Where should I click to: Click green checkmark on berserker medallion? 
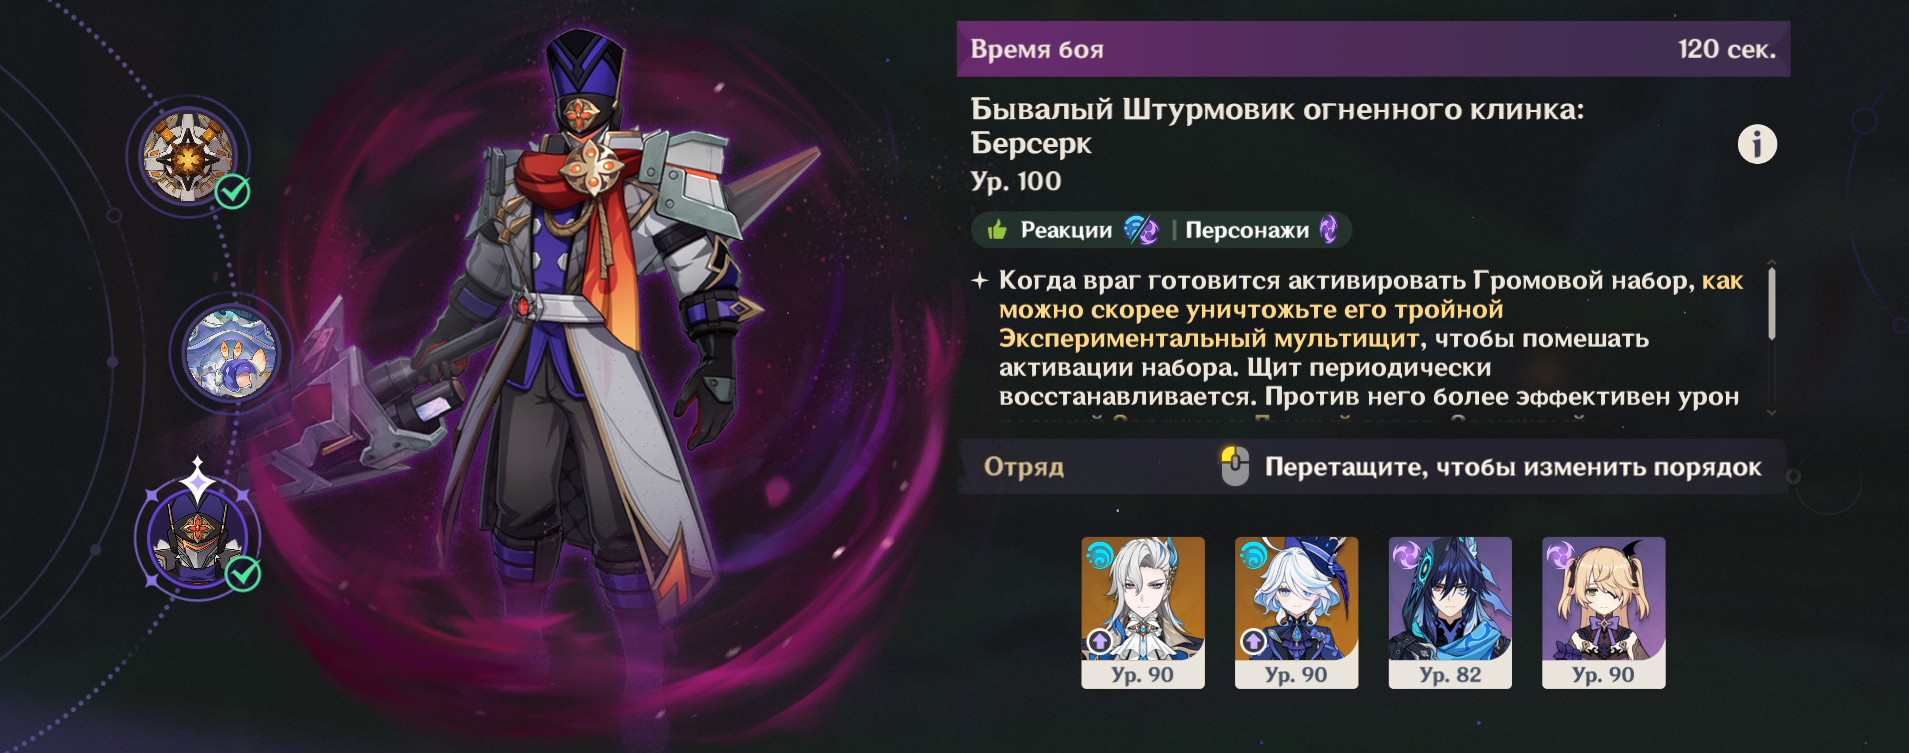click(x=243, y=574)
